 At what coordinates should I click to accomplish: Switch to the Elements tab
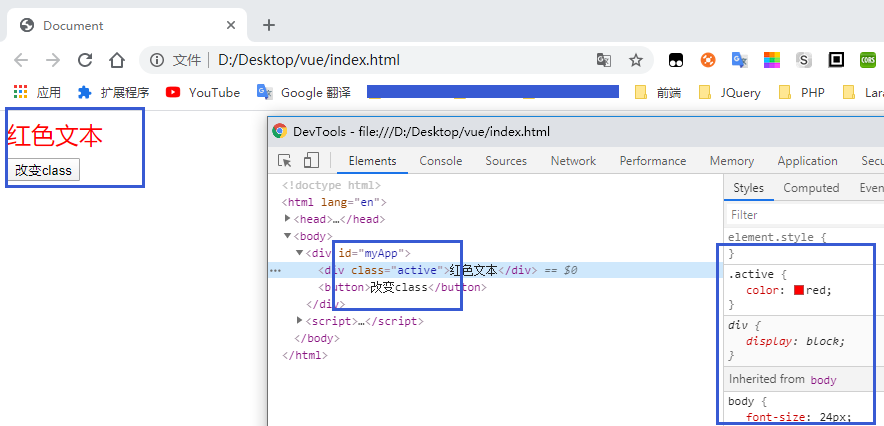tap(373, 161)
